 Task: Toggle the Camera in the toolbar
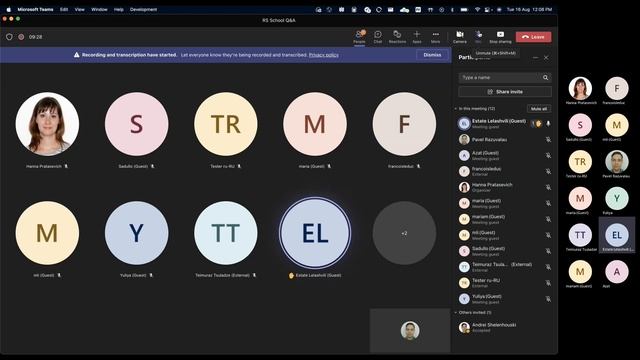point(460,36)
